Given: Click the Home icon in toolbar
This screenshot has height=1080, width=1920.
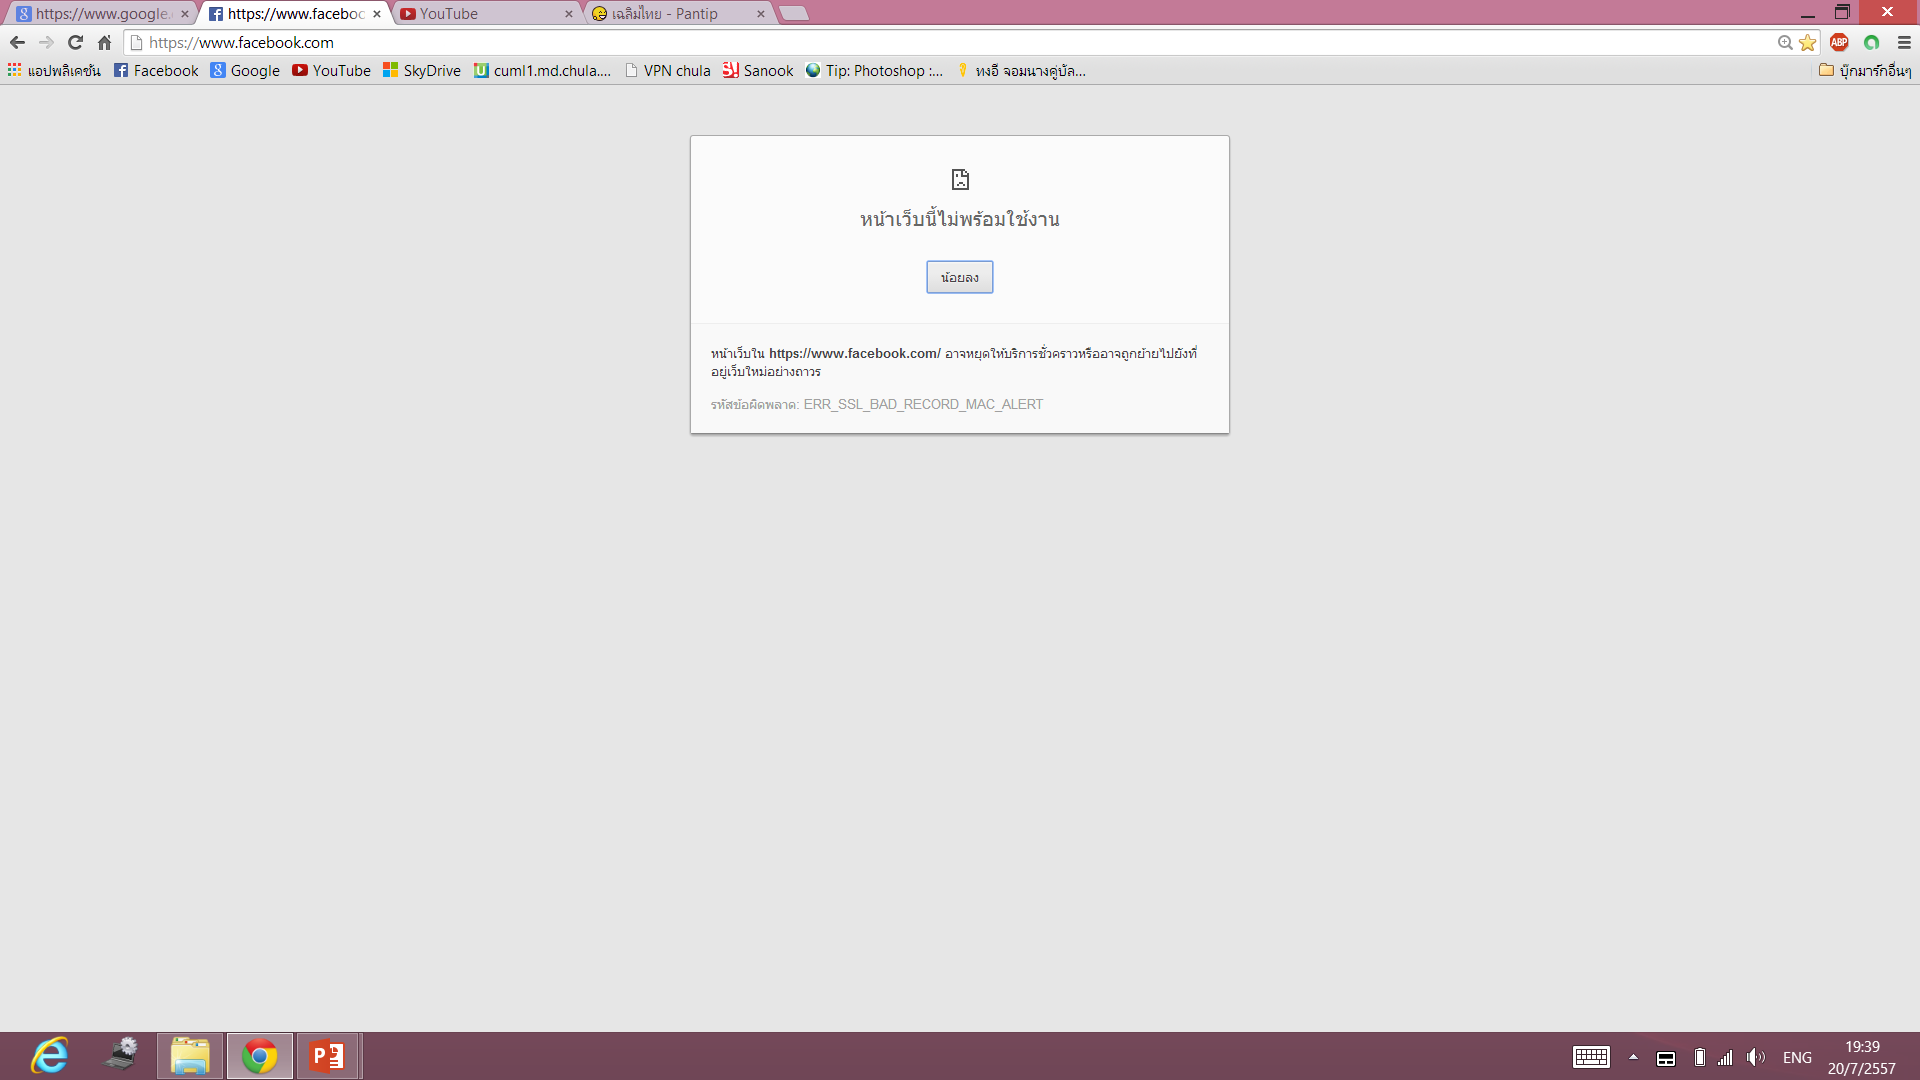Looking at the screenshot, I should pos(104,42).
